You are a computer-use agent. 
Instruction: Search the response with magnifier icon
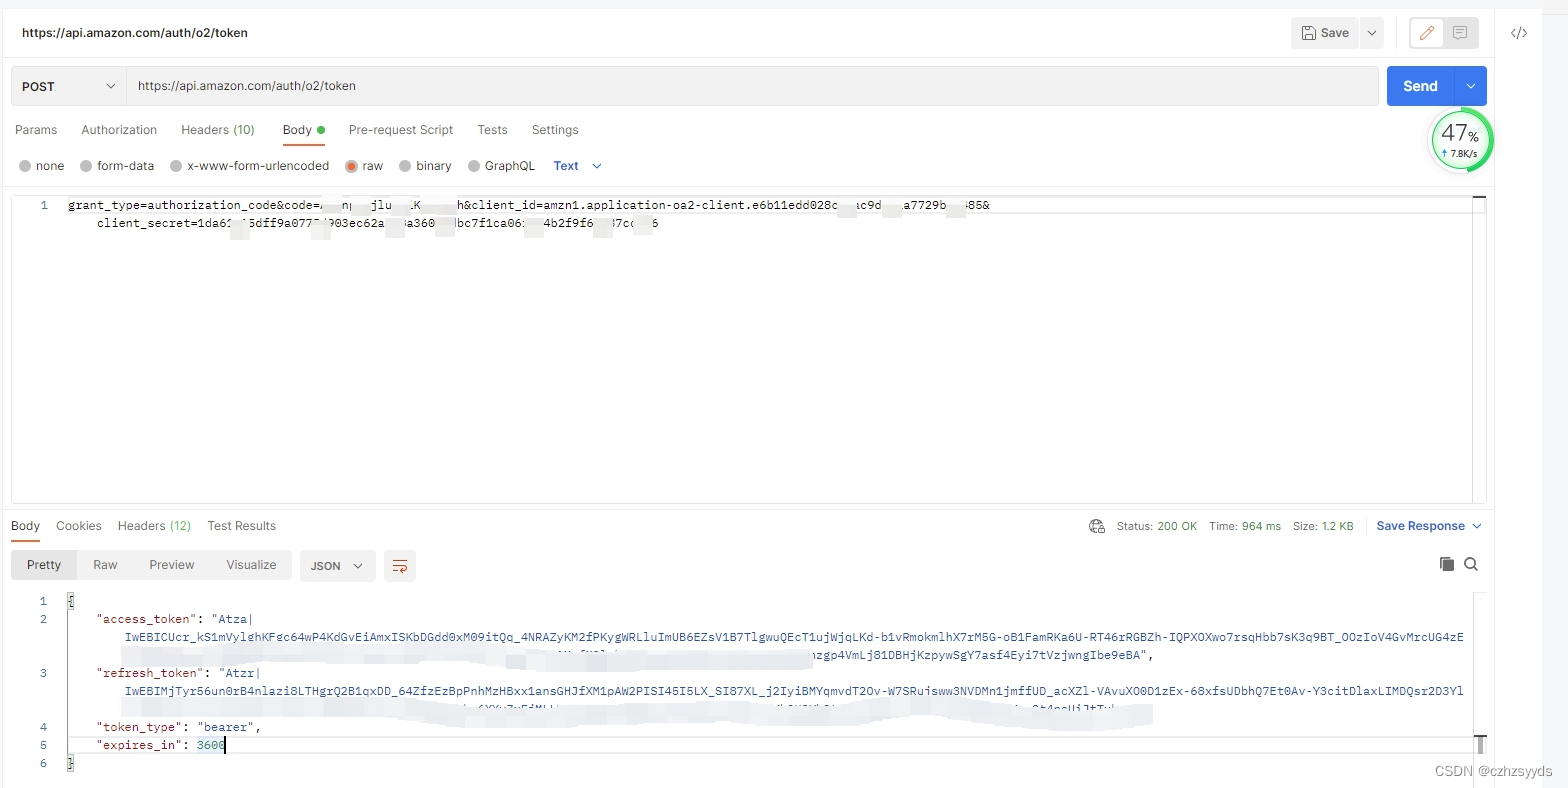tap(1471, 564)
